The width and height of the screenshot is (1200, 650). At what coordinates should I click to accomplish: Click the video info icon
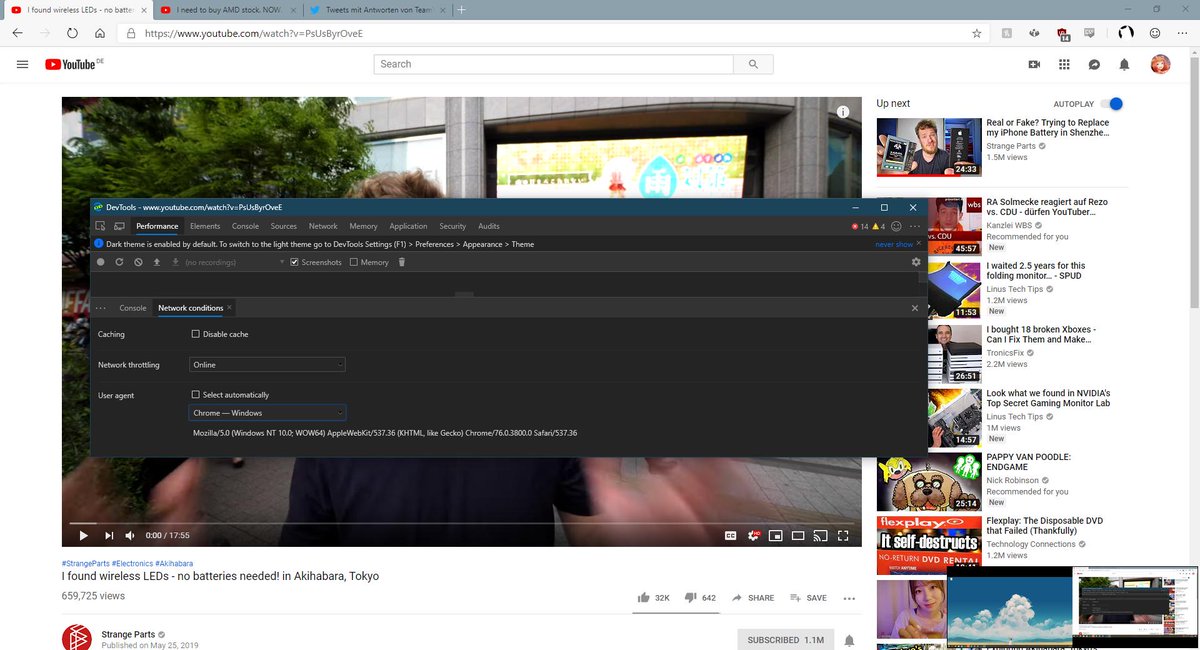[843, 111]
